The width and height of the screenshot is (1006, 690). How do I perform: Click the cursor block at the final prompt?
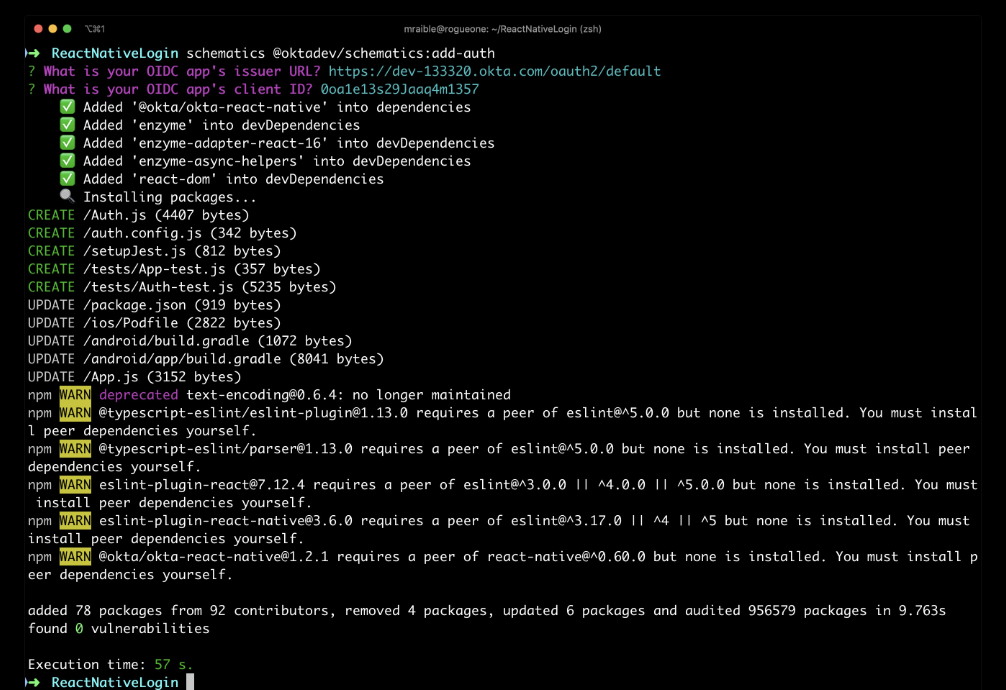190,682
